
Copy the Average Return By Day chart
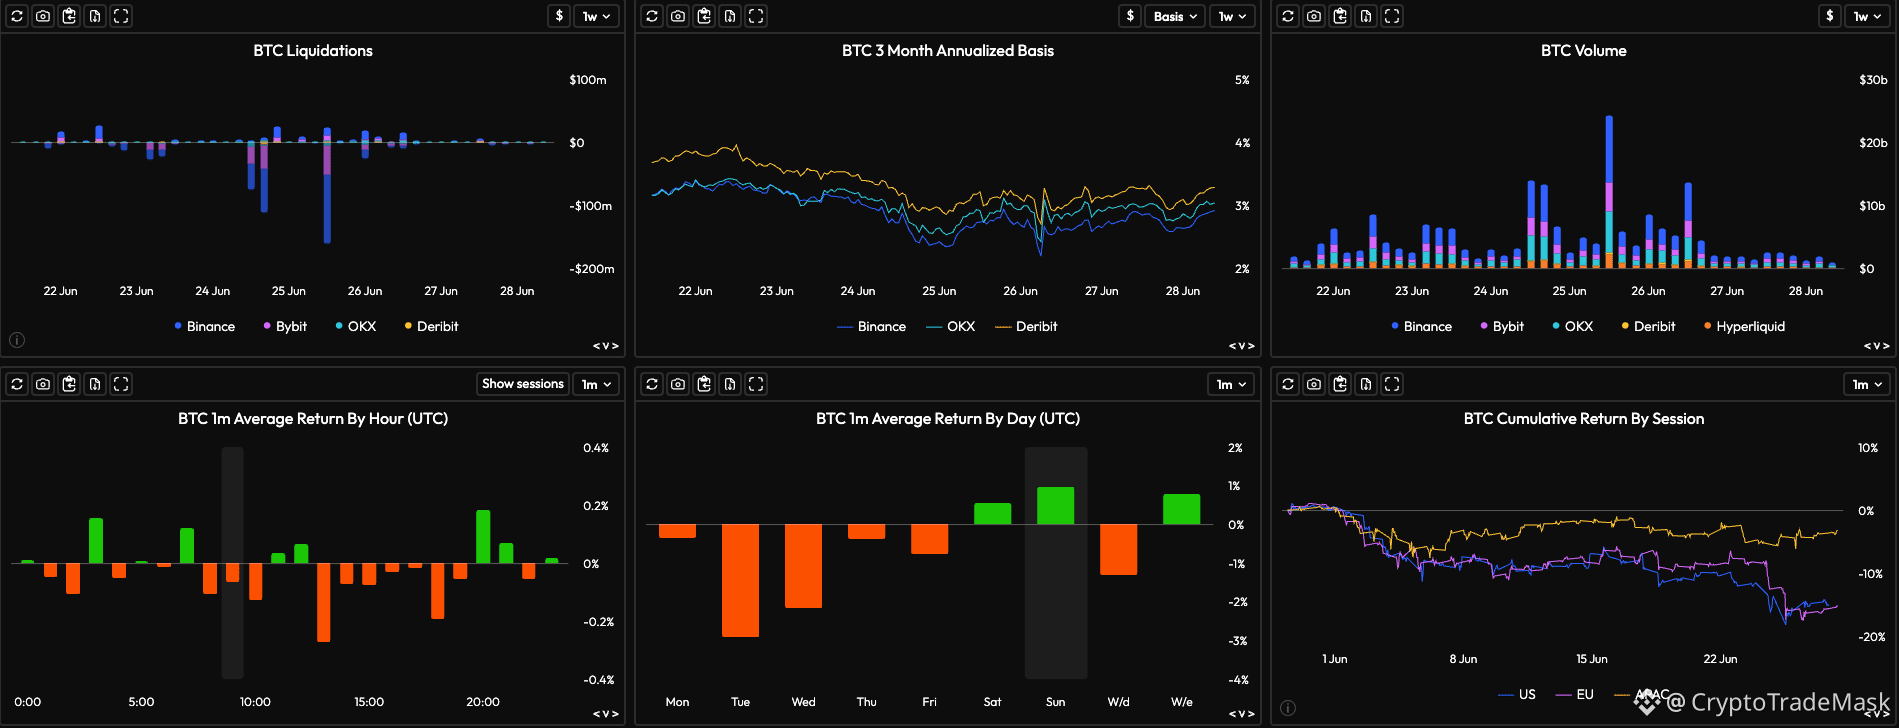click(704, 384)
